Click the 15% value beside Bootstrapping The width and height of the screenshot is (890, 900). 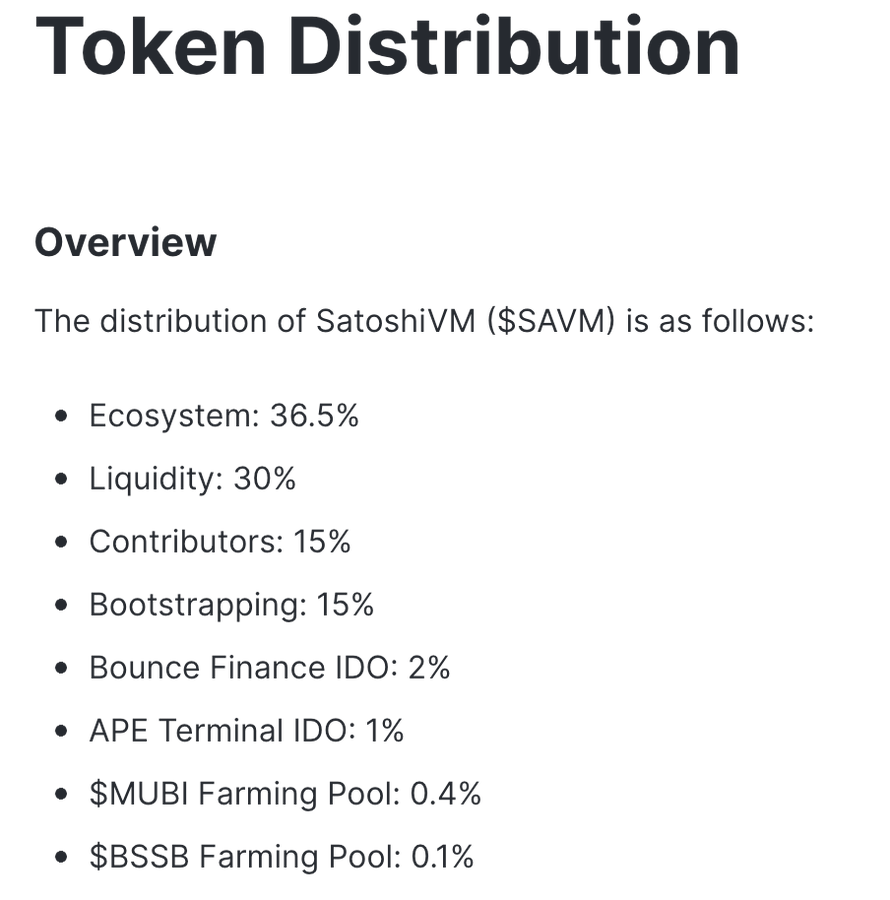pyautogui.click(x=345, y=605)
